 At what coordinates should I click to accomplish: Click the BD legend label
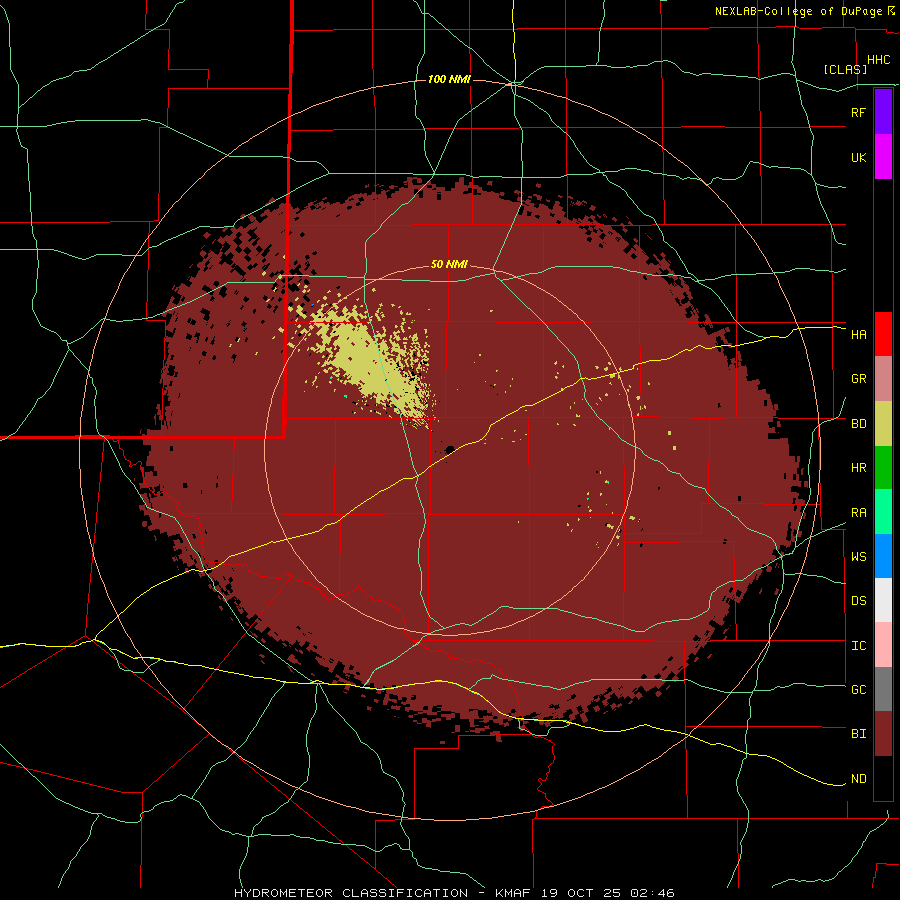858,424
